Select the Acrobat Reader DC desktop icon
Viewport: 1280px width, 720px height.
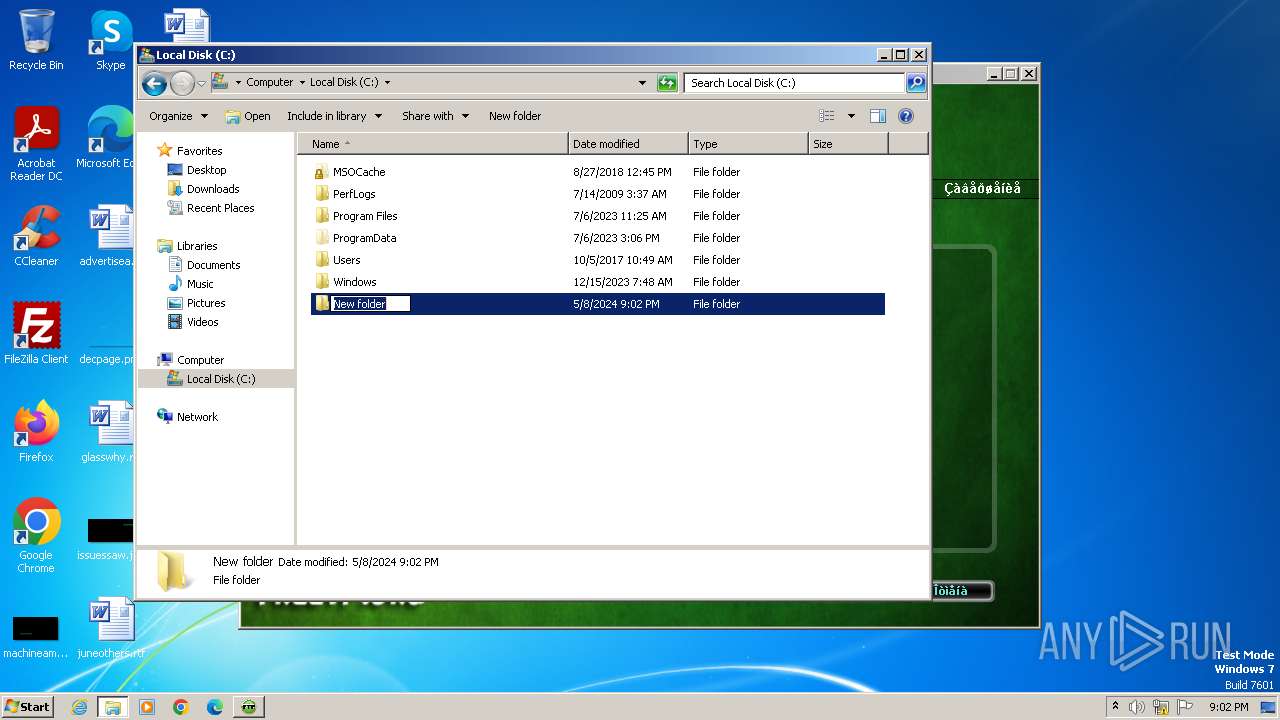[x=36, y=144]
